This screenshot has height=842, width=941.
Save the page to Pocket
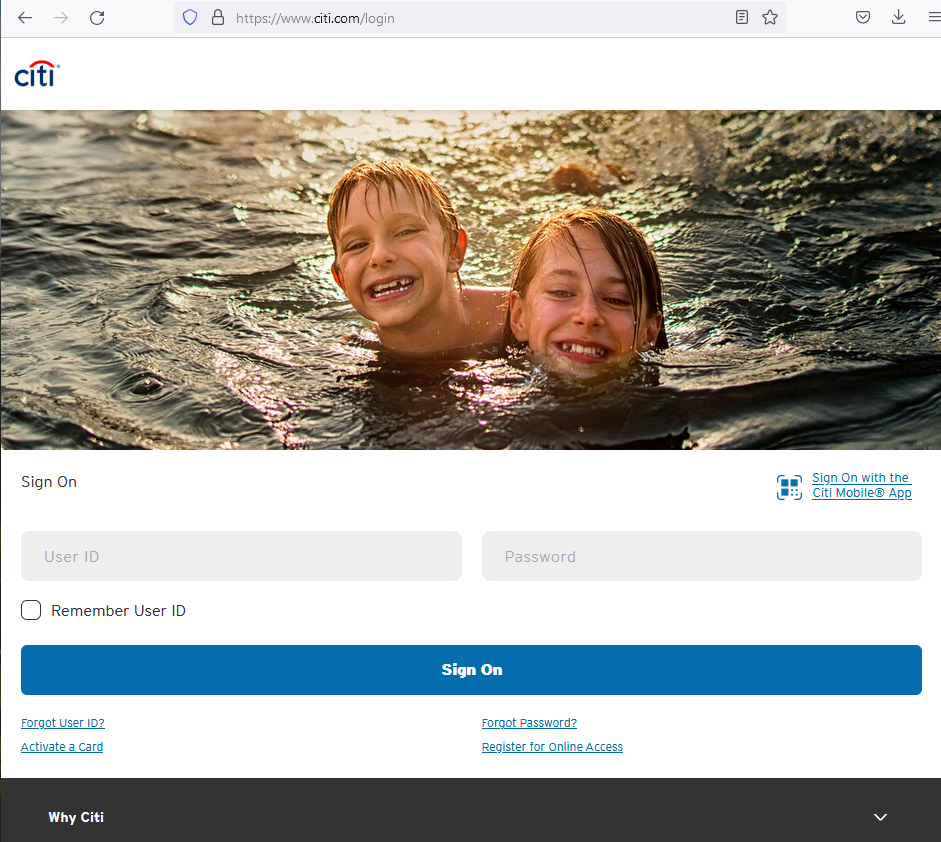coord(862,17)
